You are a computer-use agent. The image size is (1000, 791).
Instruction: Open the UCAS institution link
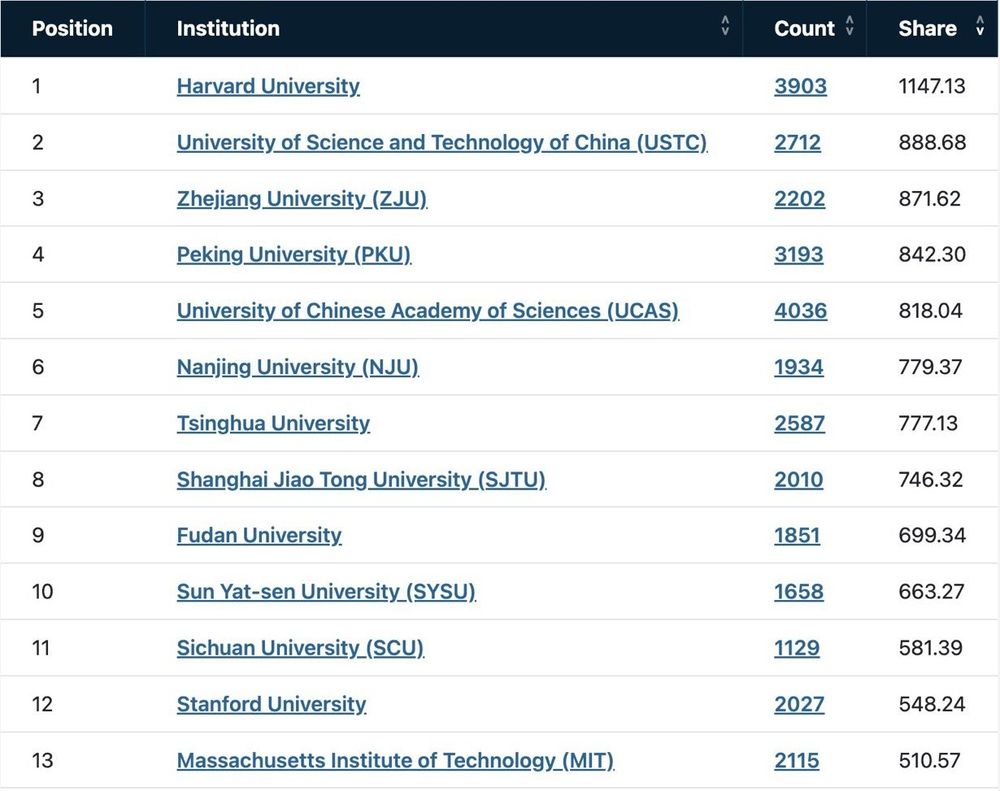pos(428,311)
